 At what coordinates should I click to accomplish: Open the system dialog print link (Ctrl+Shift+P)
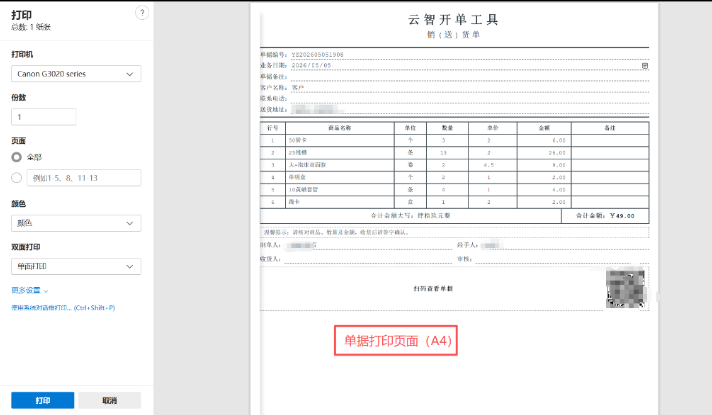(63, 307)
